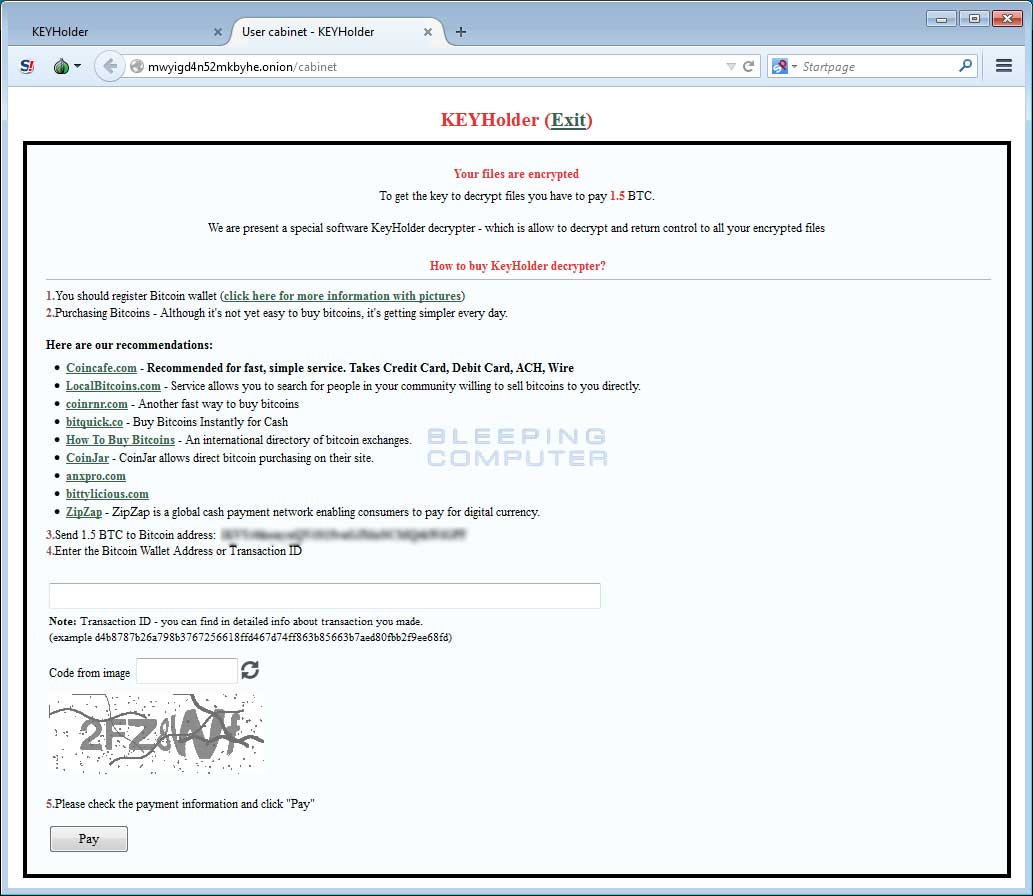Close the first KEYHolder tab

(218, 32)
